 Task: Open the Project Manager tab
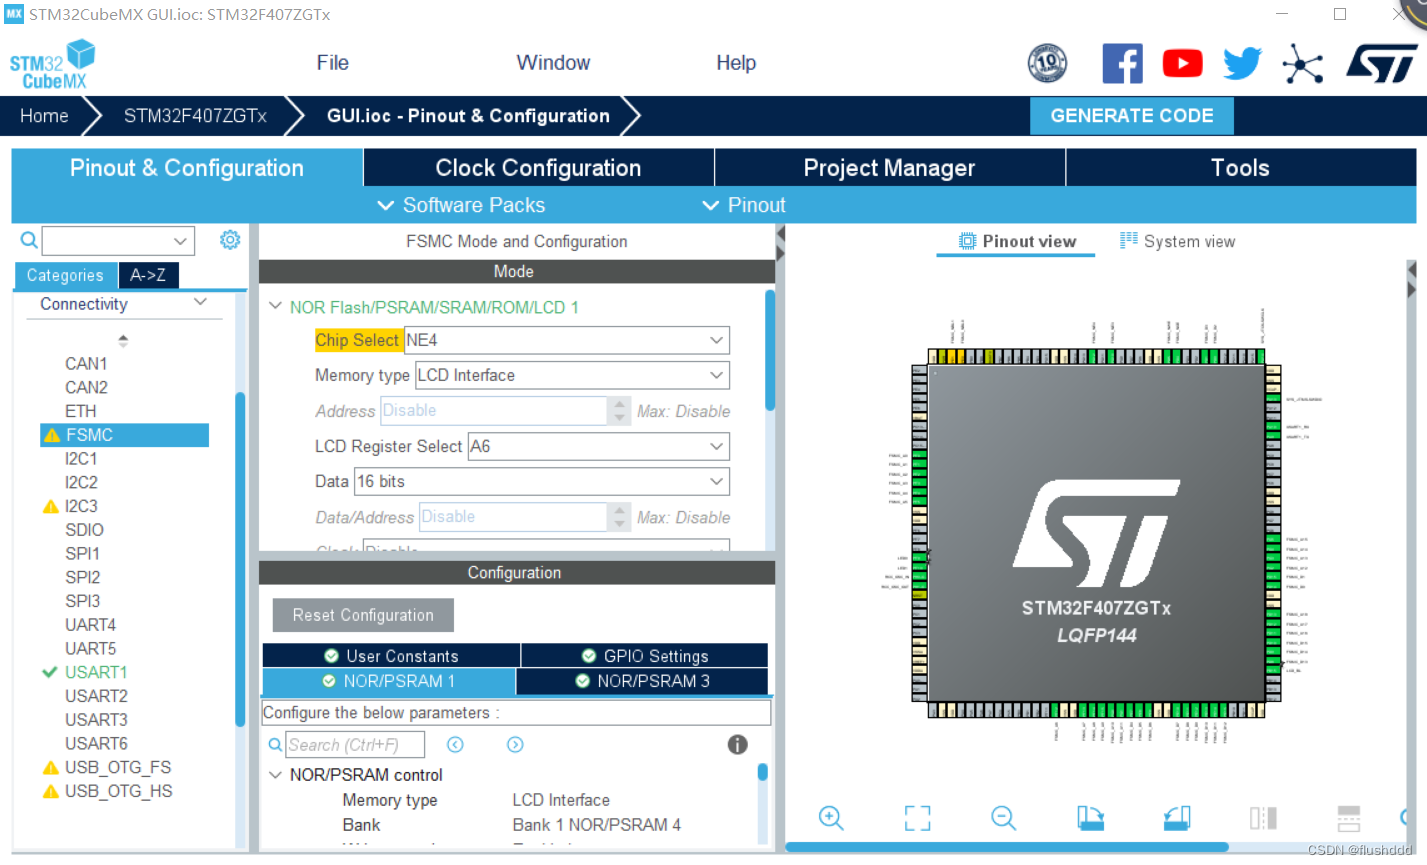click(889, 167)
